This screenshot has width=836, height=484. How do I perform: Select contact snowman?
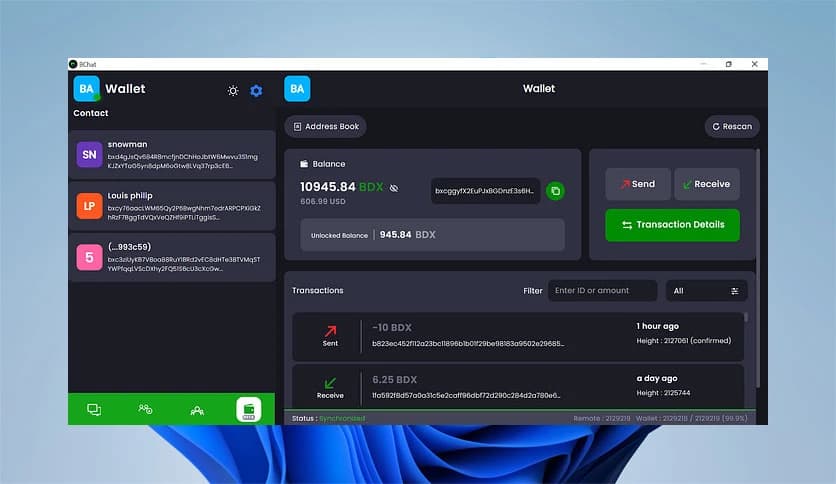click(172, 155)
